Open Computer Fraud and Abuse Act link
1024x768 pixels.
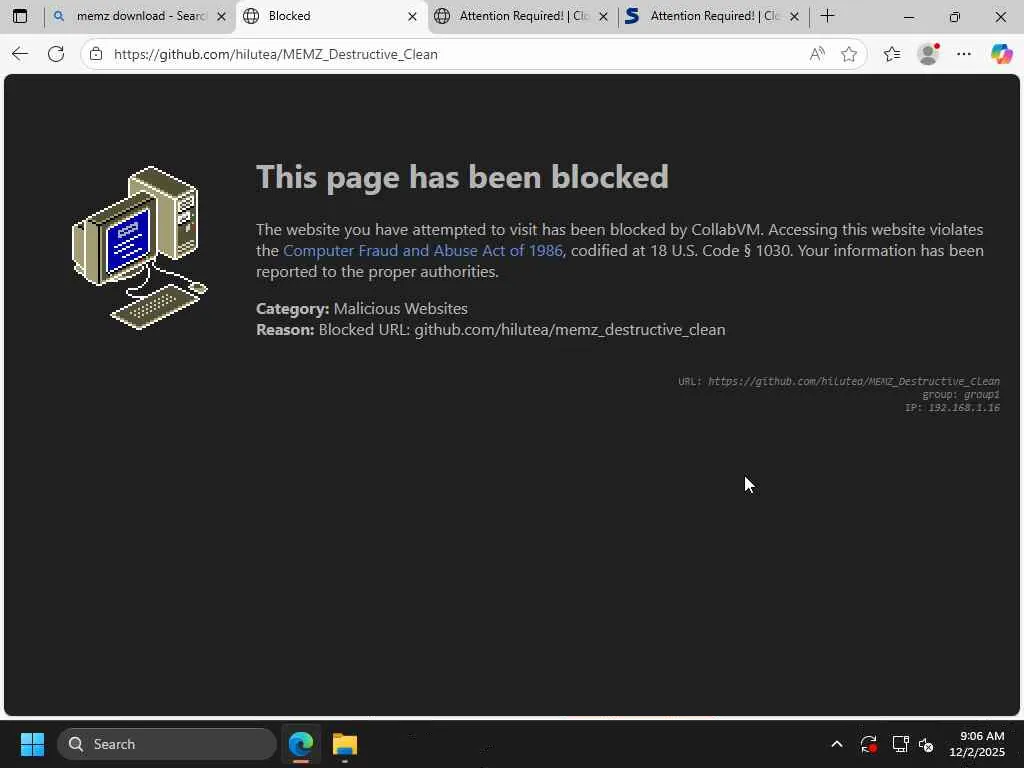click(423, 250)
